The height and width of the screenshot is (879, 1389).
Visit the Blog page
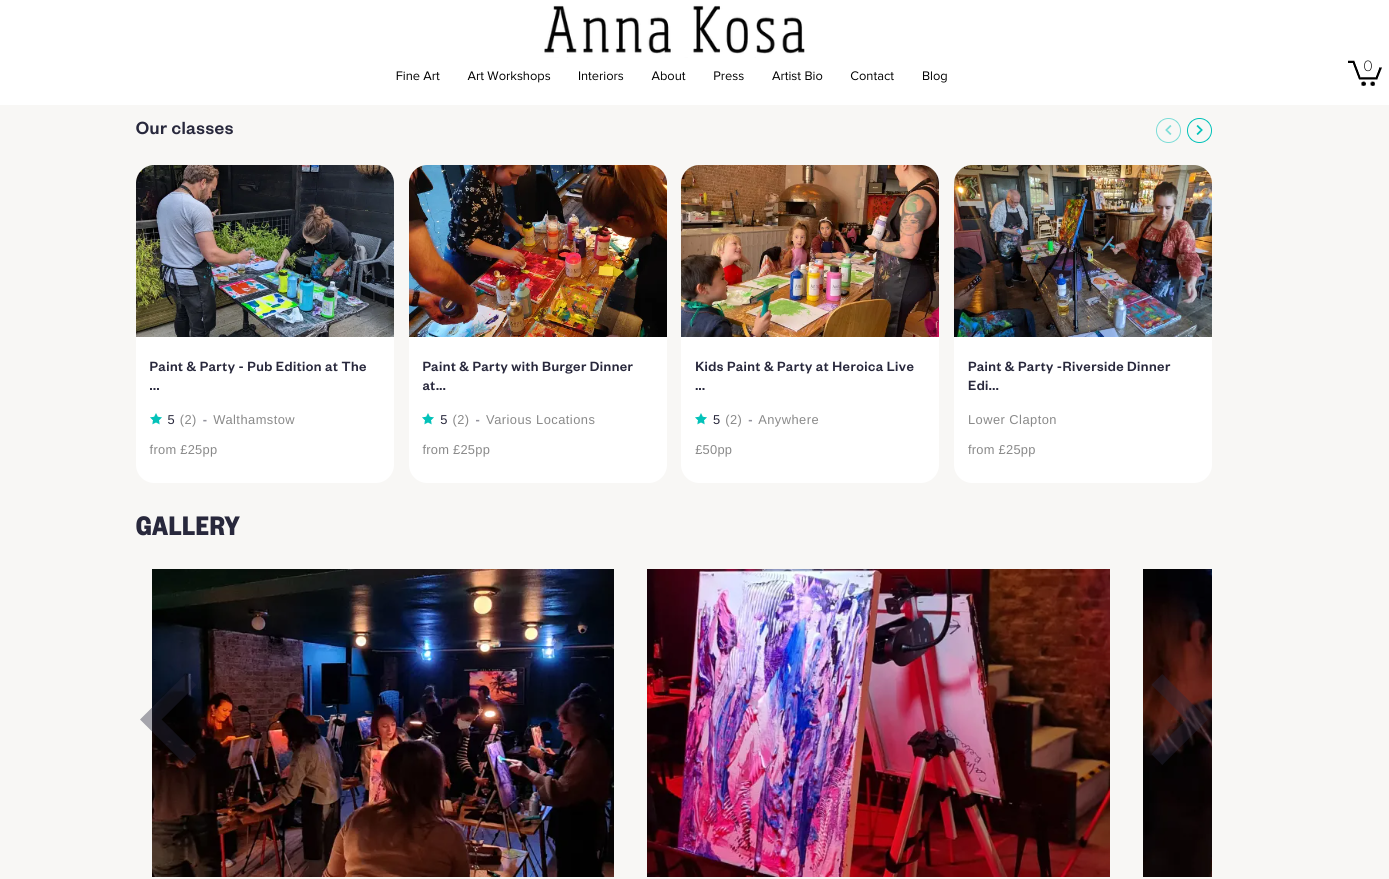tap(935, 76)
